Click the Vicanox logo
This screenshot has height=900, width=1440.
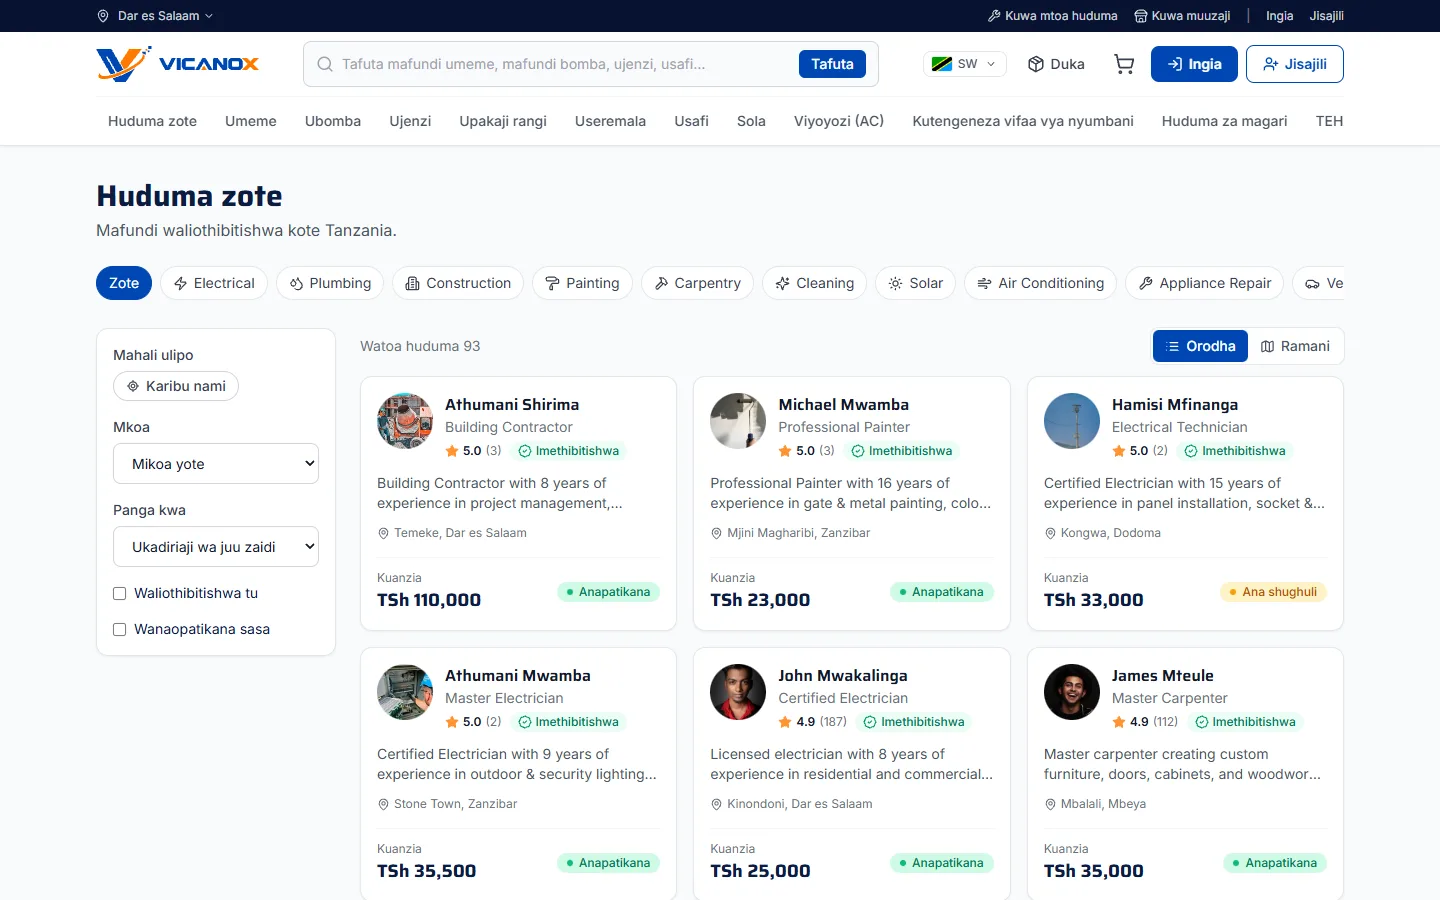click(178, 64)
